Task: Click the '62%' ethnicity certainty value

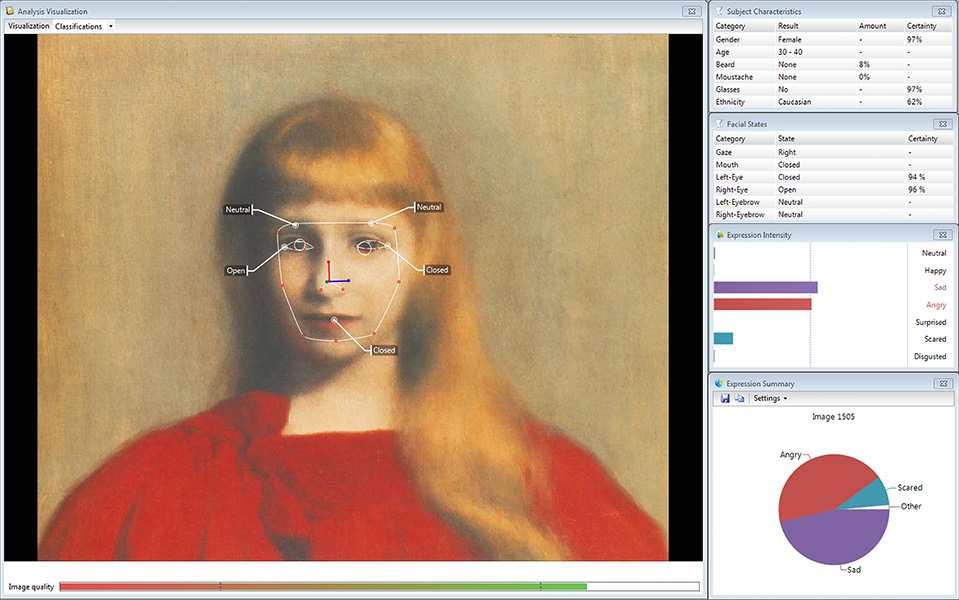Action: (914, 102)
